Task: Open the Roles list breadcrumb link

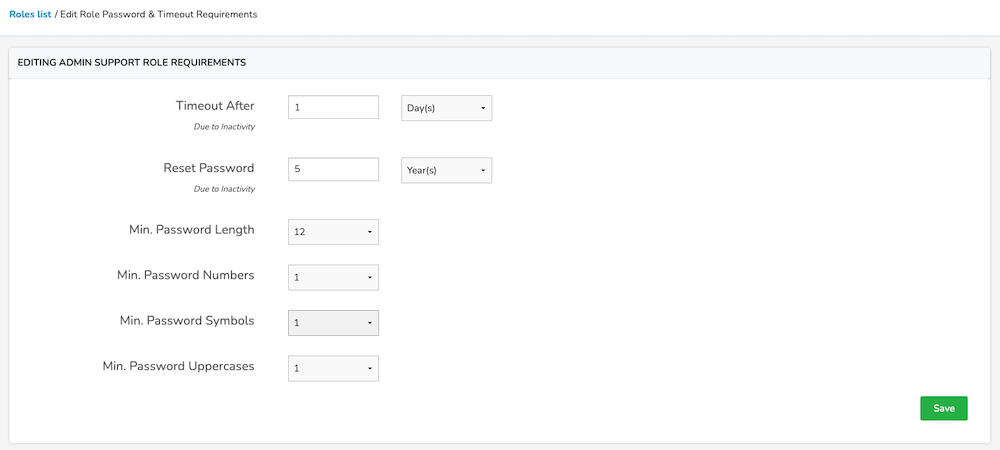Action: point(30,14)
